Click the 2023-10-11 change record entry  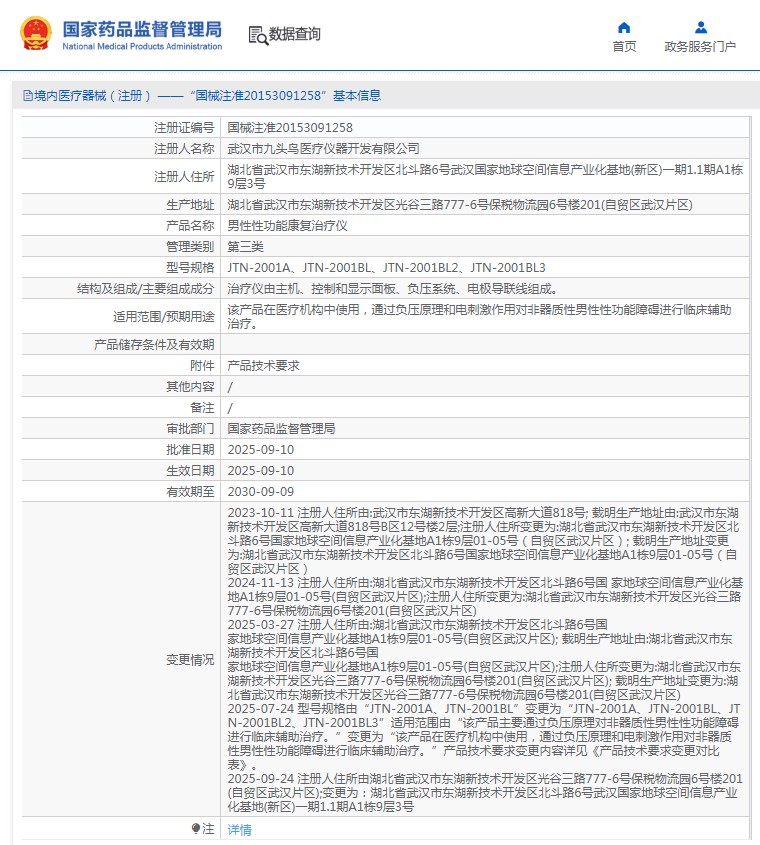point(483,541)
